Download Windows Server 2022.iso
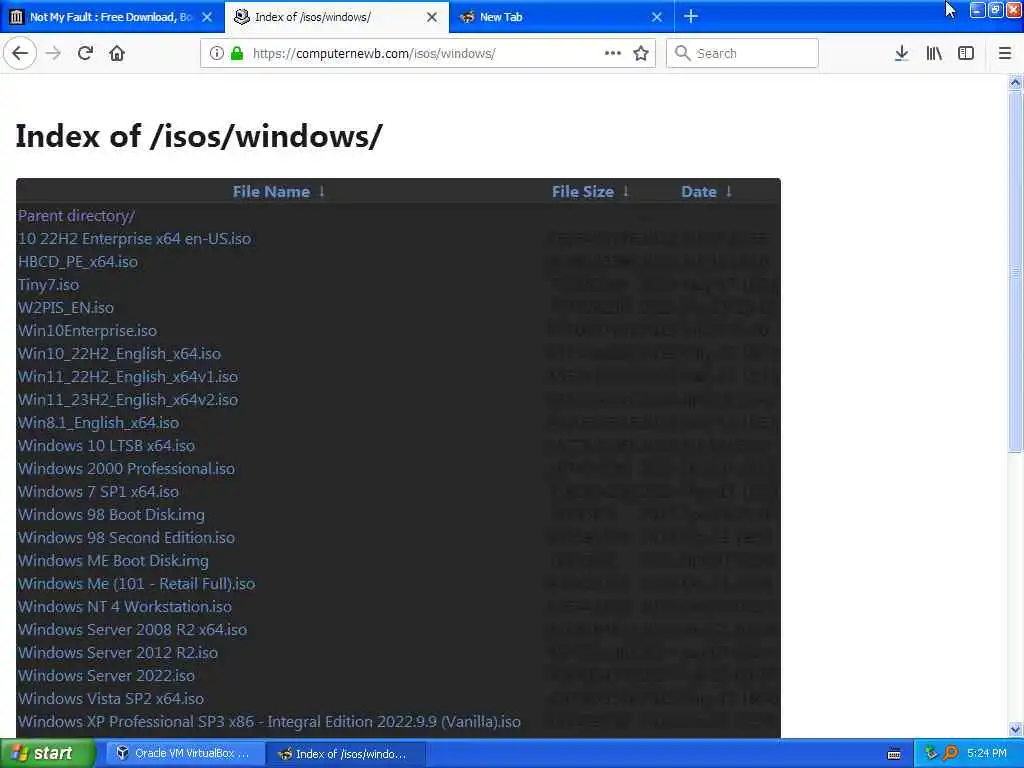The width and height of the screenshot is (1024, 768). click(x=106, y=675)
